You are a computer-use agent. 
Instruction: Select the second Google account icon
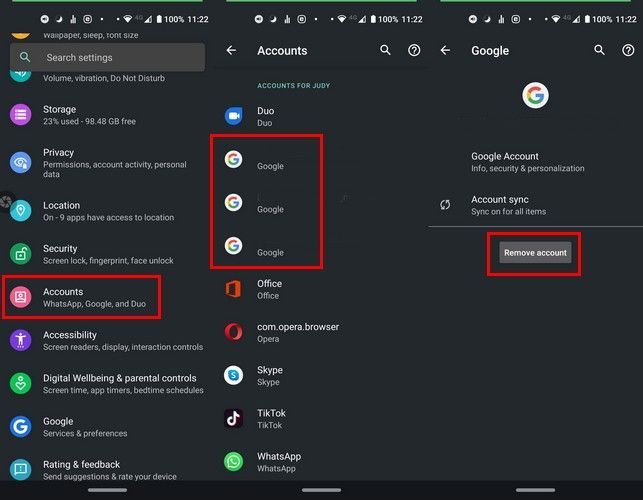click(x=234, y=202)
